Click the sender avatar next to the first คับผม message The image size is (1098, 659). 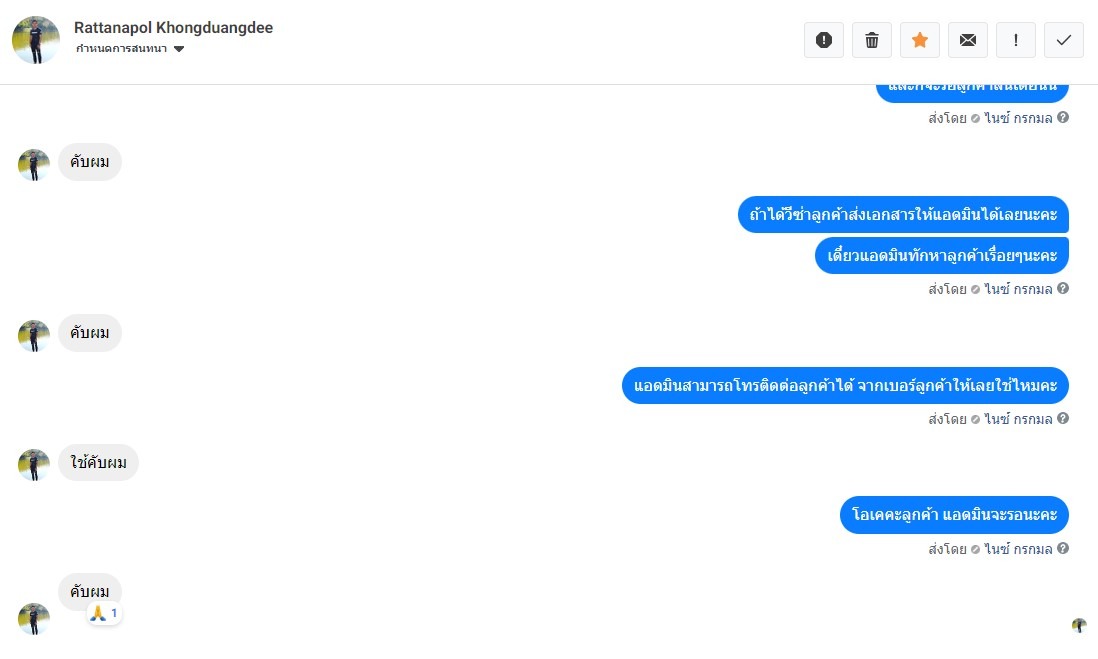click(x=34, y=165)
